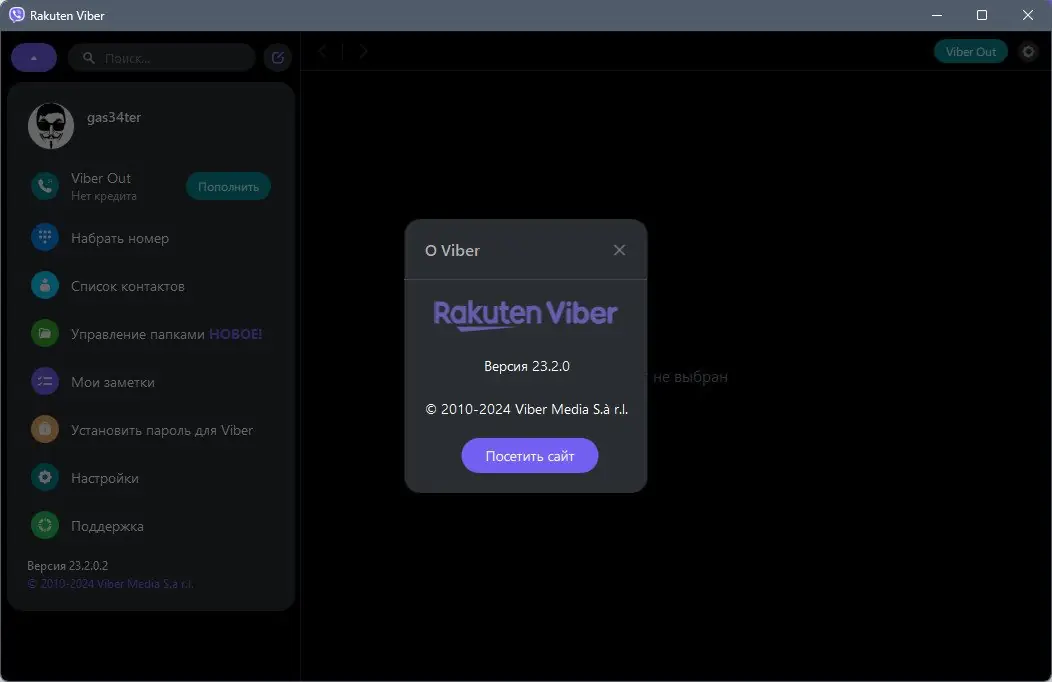
Task: Click the dial pad icon
Action: click(45, 237)
